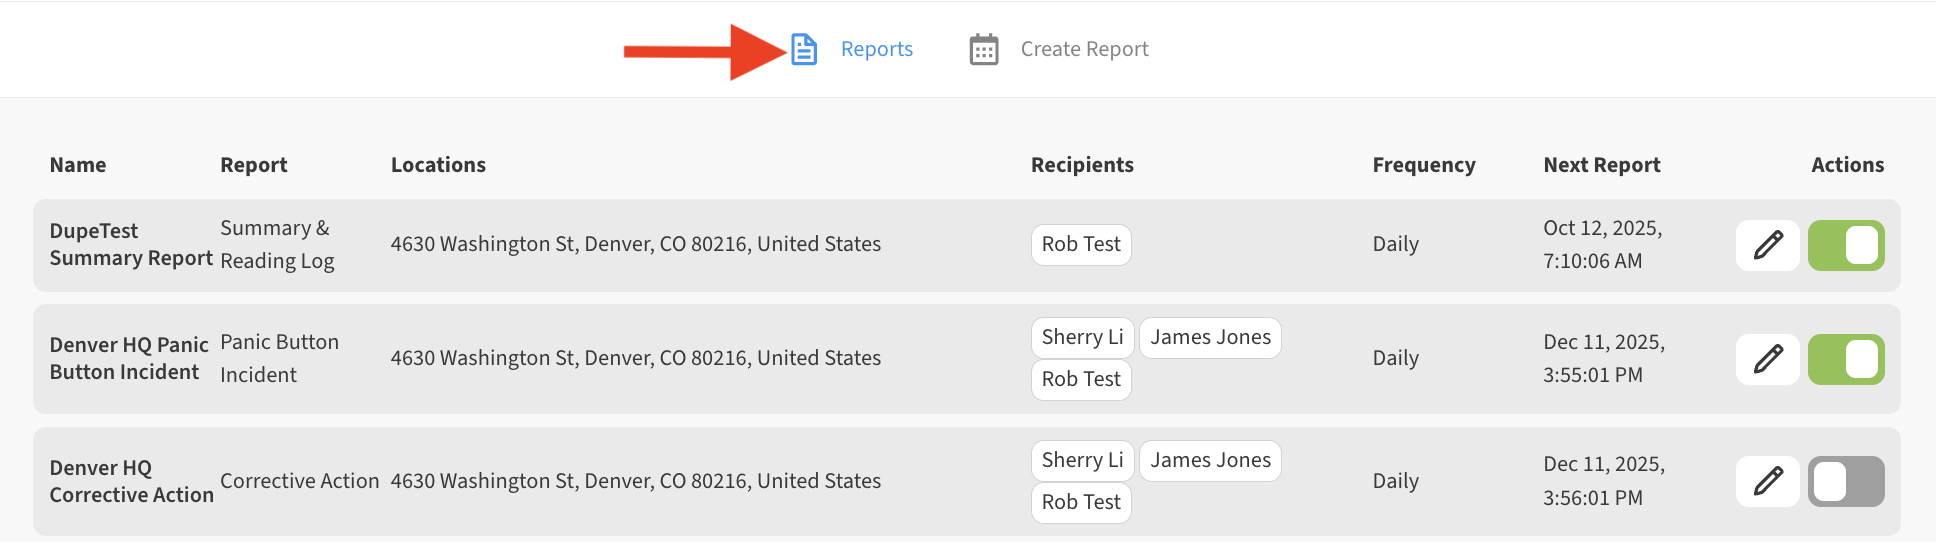Click the Create Report calendar icon

(x=984, y=49)
